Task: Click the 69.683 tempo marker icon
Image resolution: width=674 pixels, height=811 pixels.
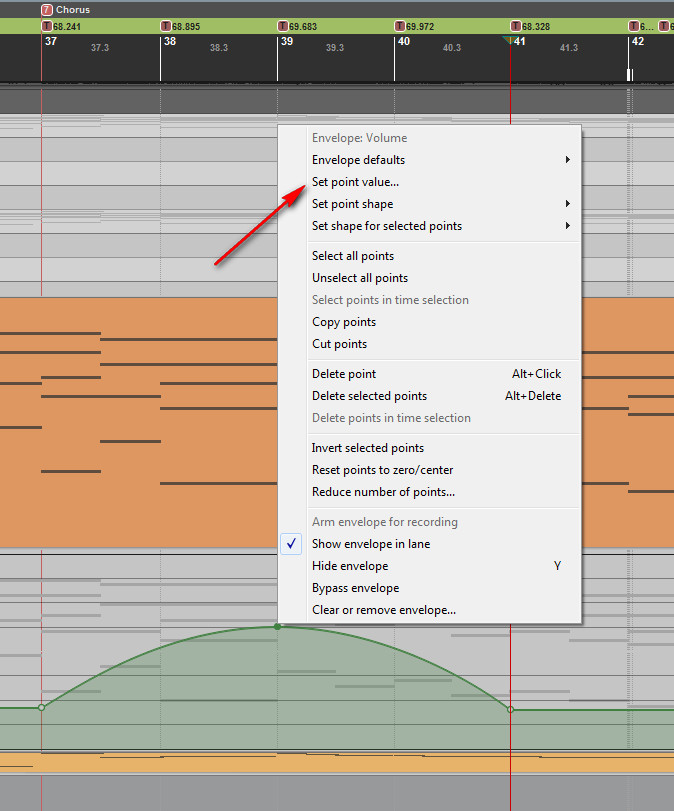Action: tap(283, 26)
